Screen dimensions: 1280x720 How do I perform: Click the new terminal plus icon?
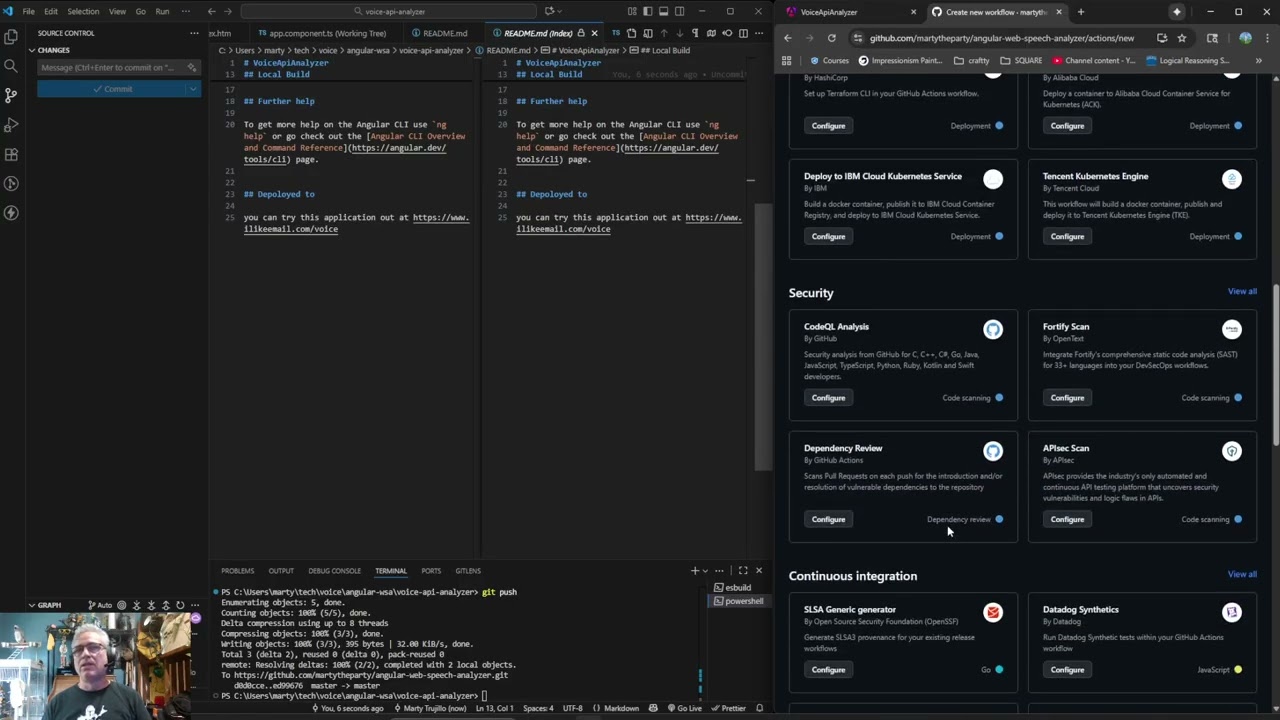(694, 570)
